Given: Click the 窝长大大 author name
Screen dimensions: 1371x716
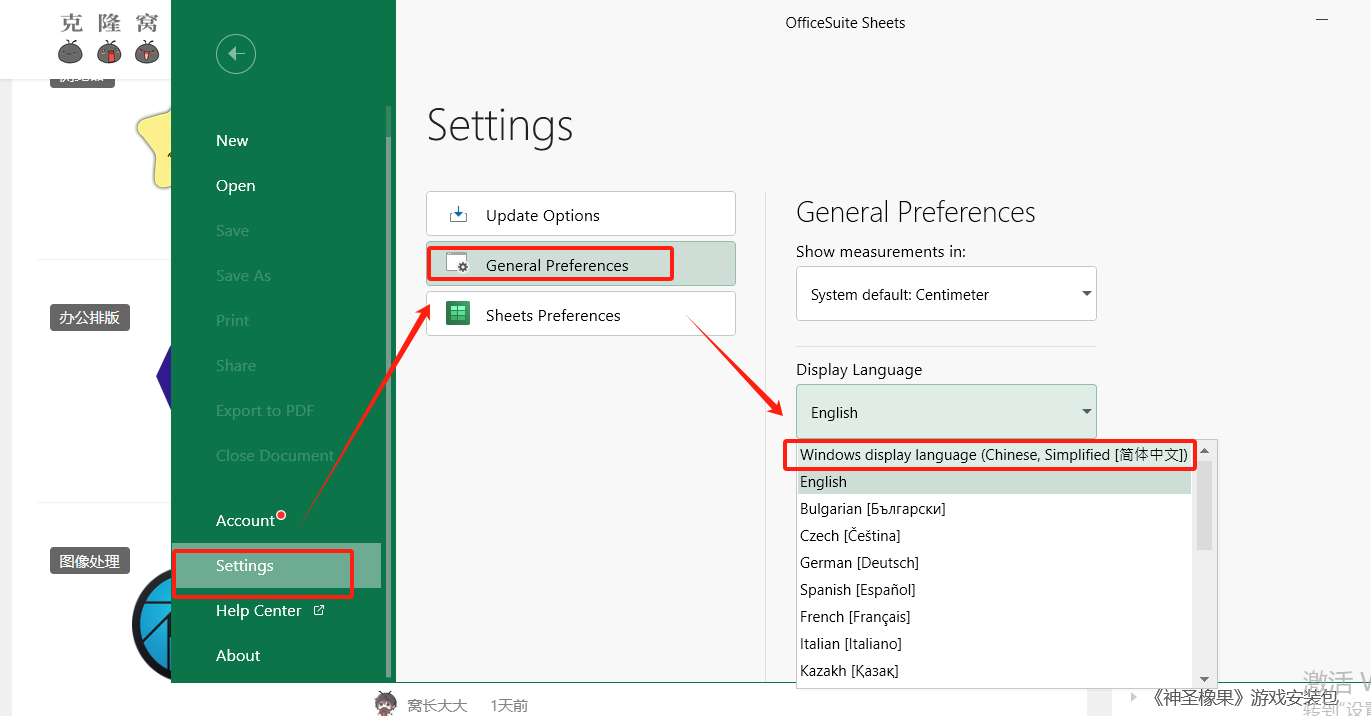Looking at the screenshot, I should point(437,705).
